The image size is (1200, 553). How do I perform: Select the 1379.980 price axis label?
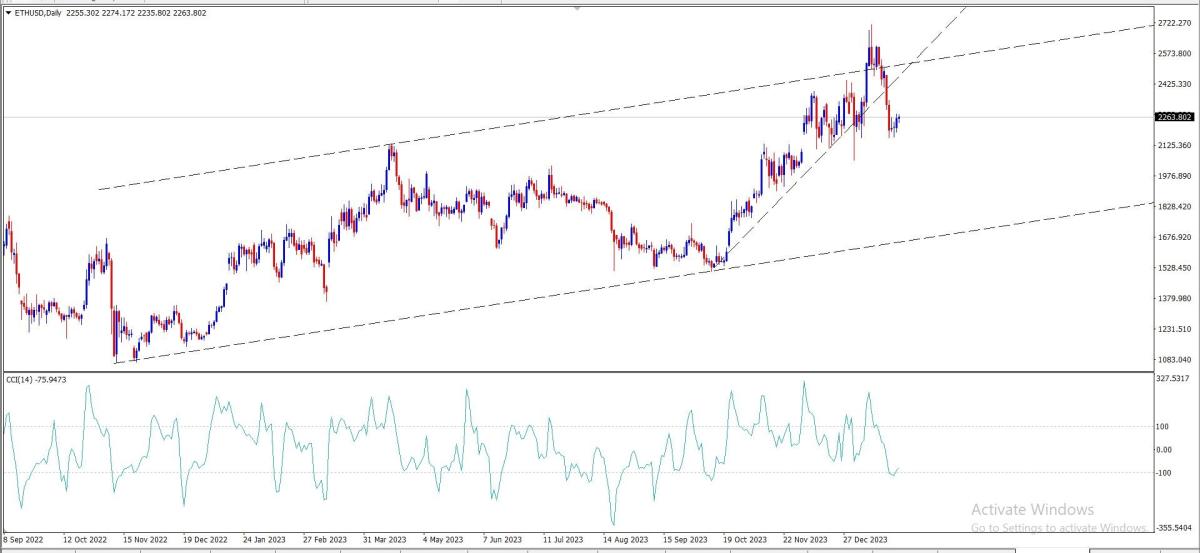click(x=1175, y=299)
